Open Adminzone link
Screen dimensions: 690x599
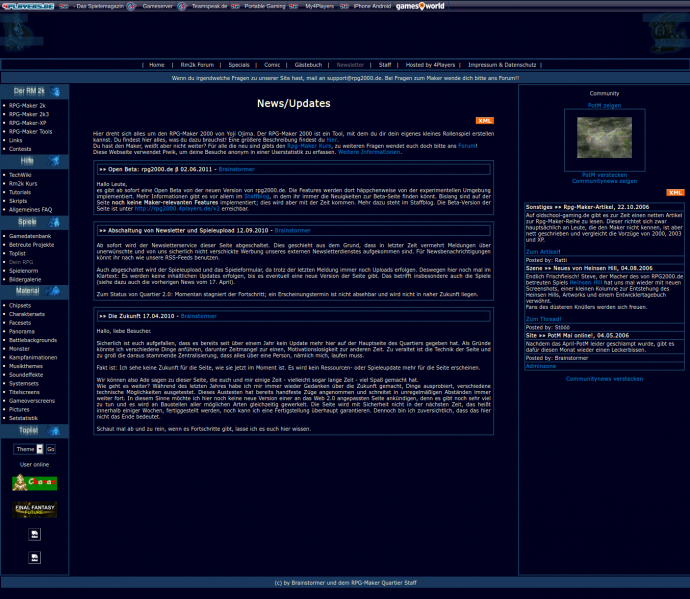click(x=541, y=366)
